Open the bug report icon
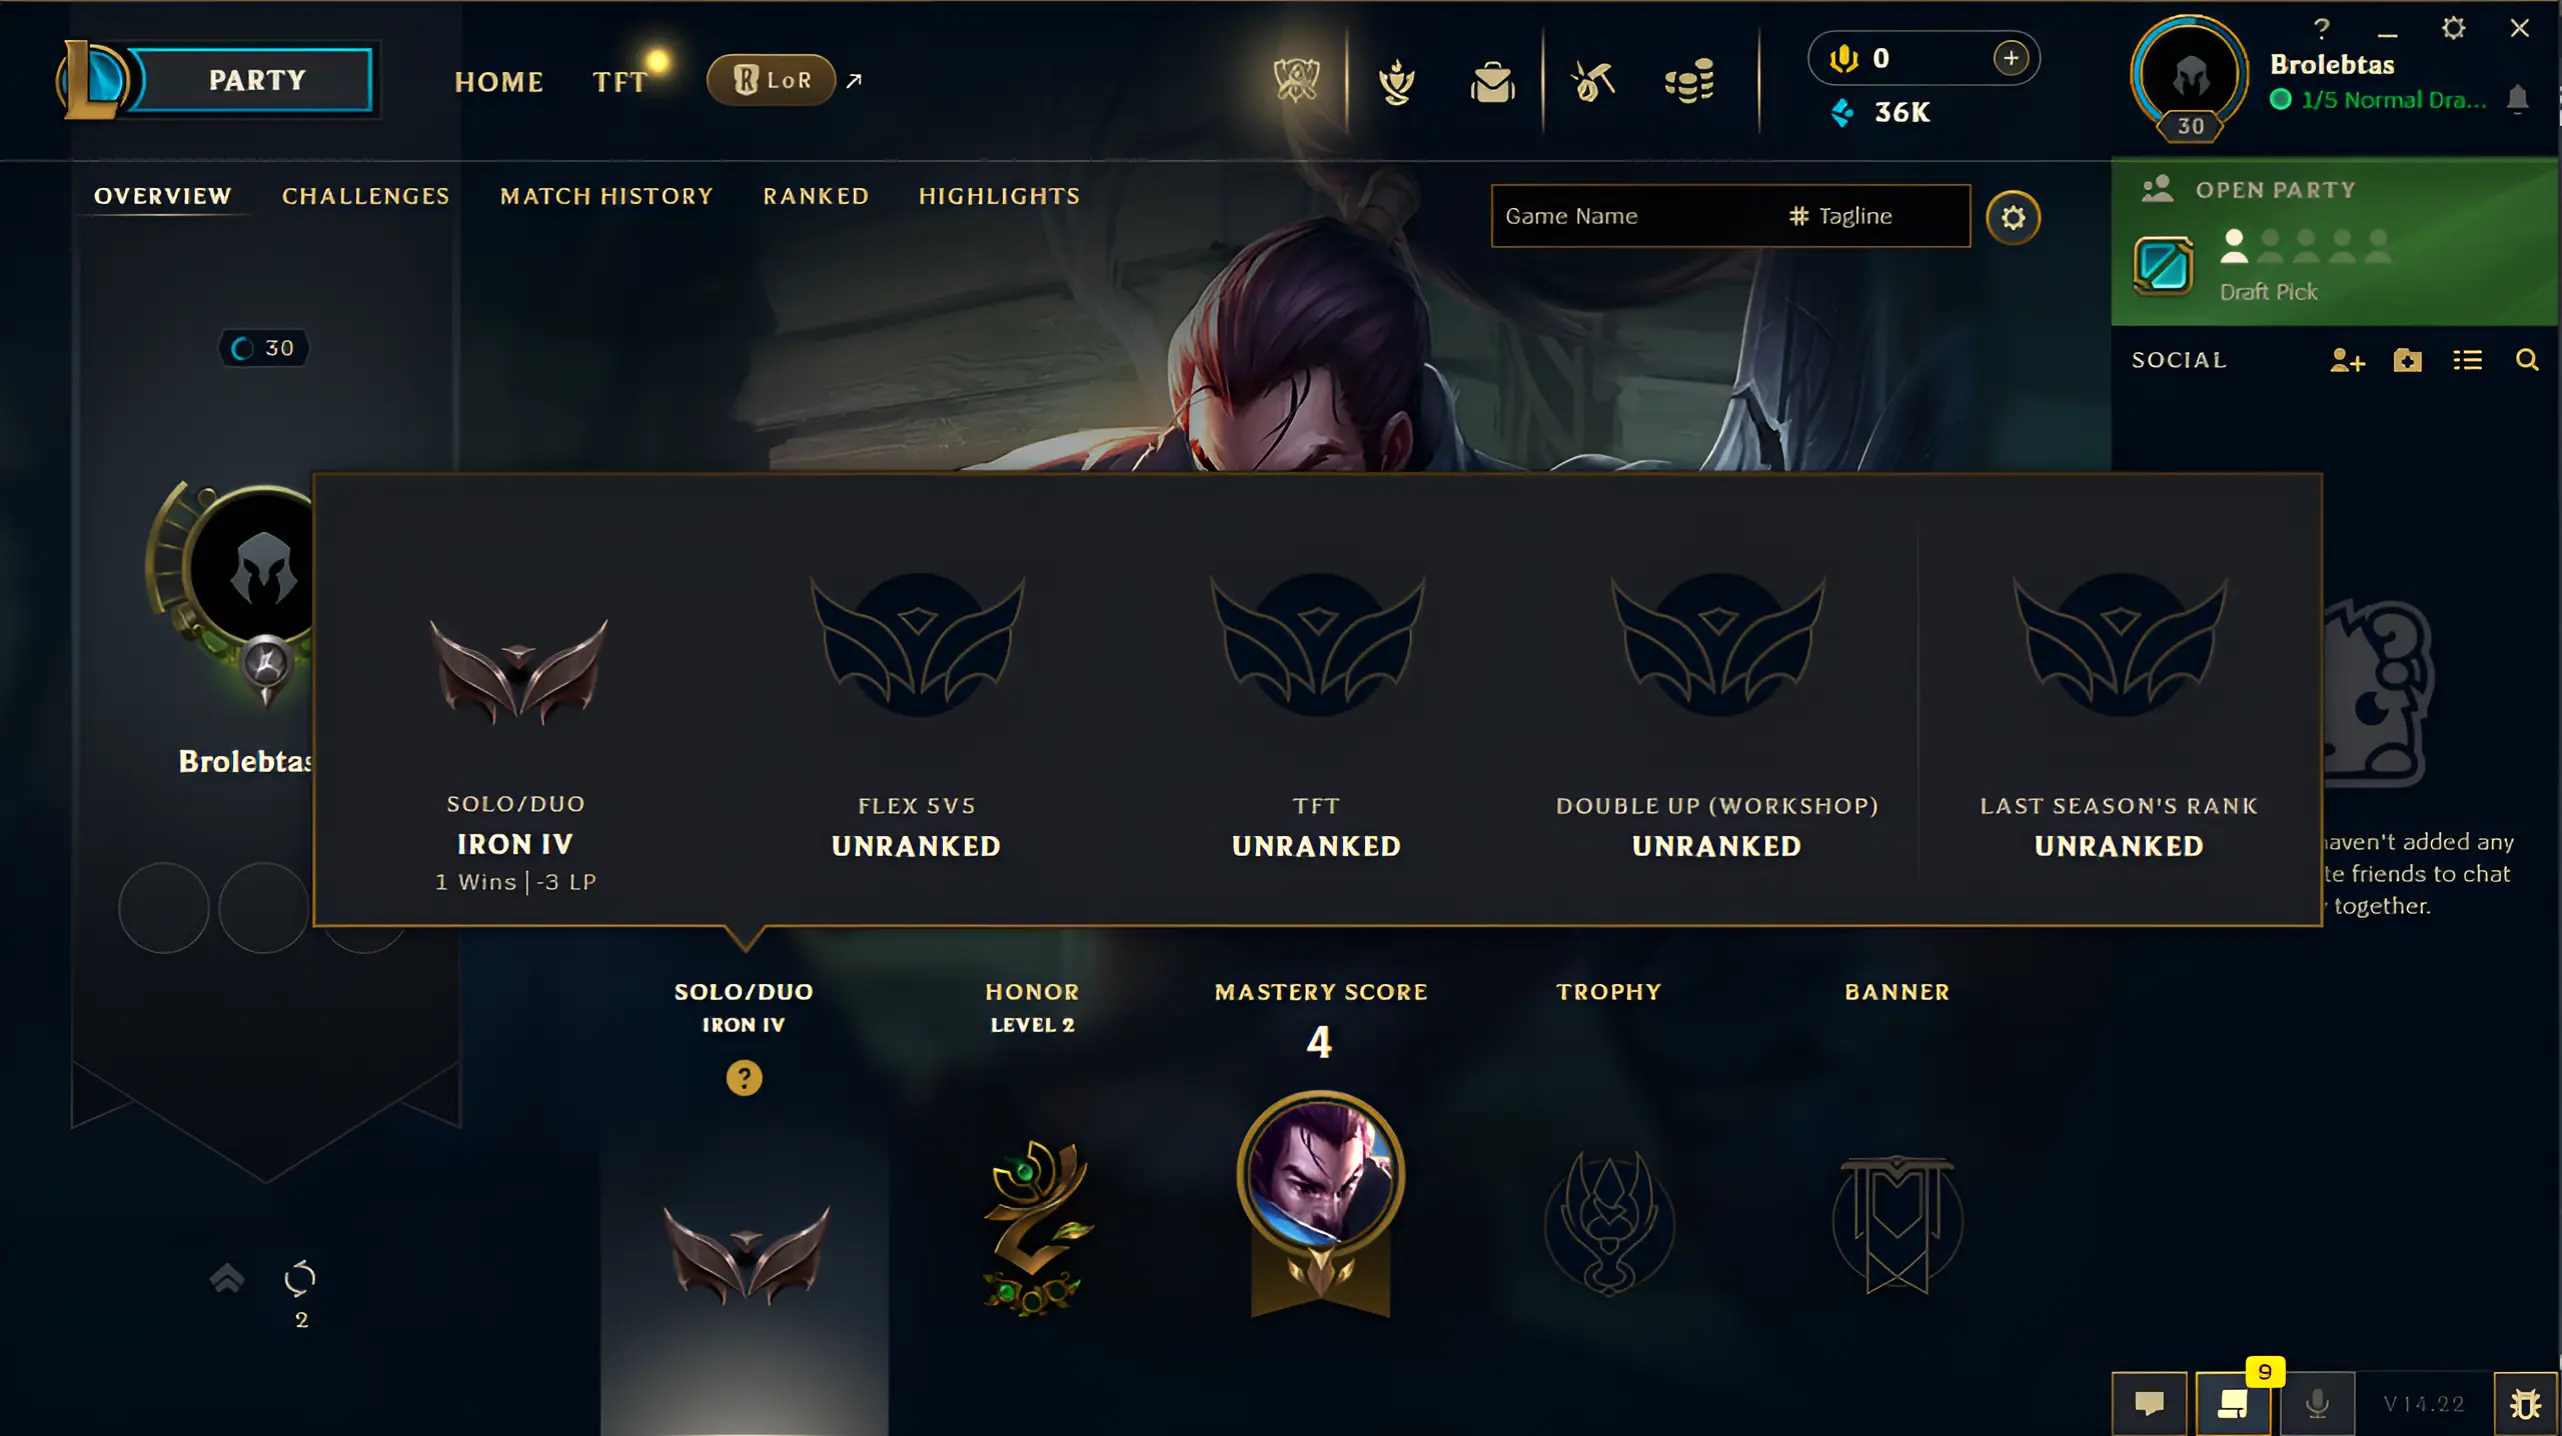This screenshot has width=2562, height=1436. pyautogui.click(x=2525, y=1404)
